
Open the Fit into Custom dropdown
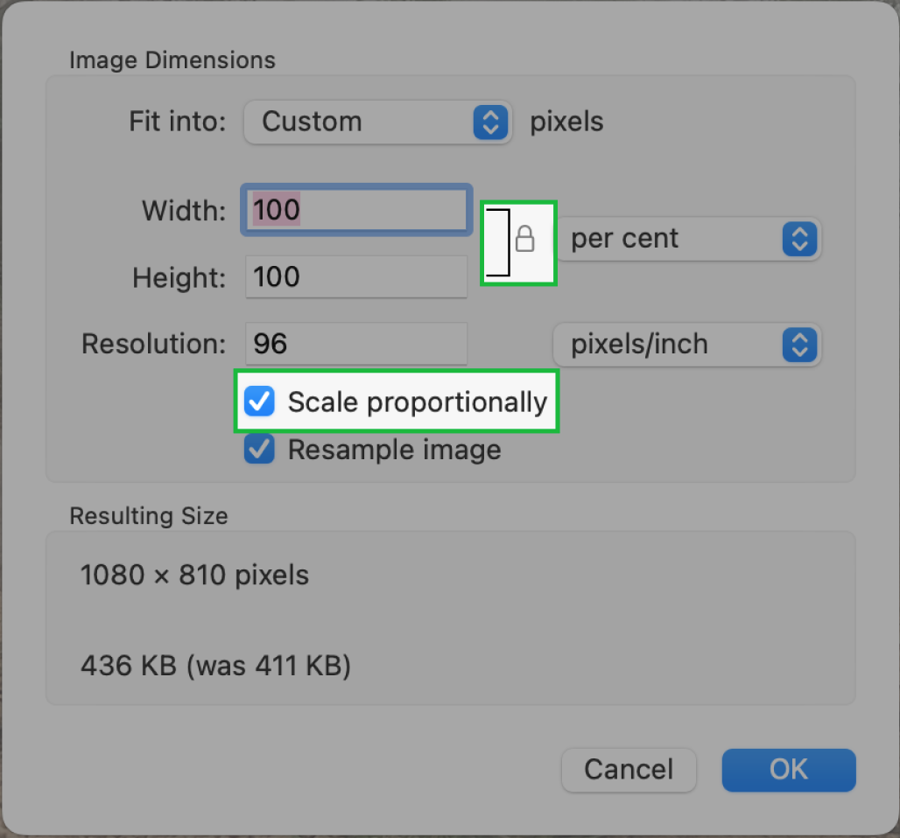[x=378, y=122]
